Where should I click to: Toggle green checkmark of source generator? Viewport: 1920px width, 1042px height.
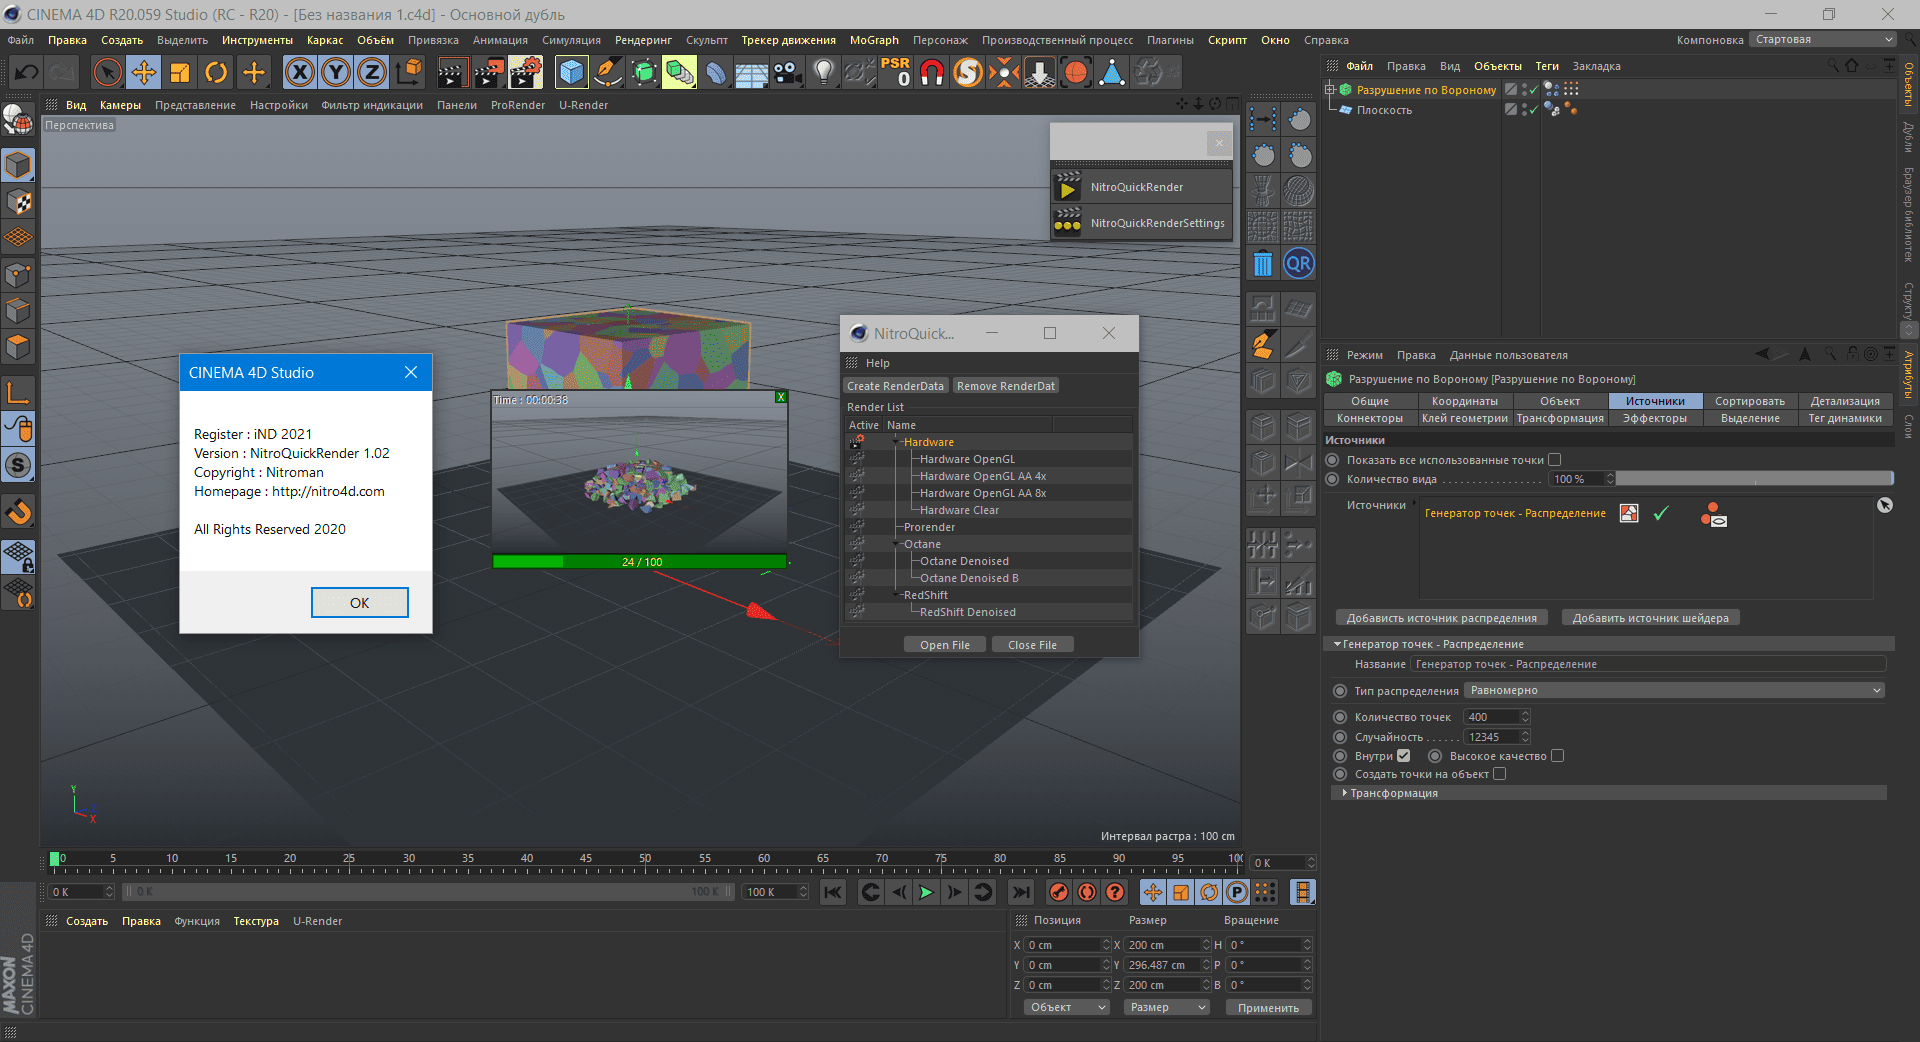1661,513
